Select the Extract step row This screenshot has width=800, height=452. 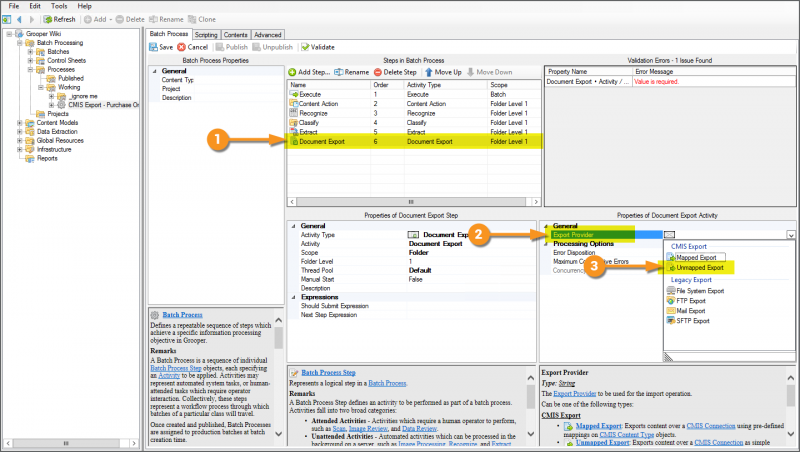414,132
